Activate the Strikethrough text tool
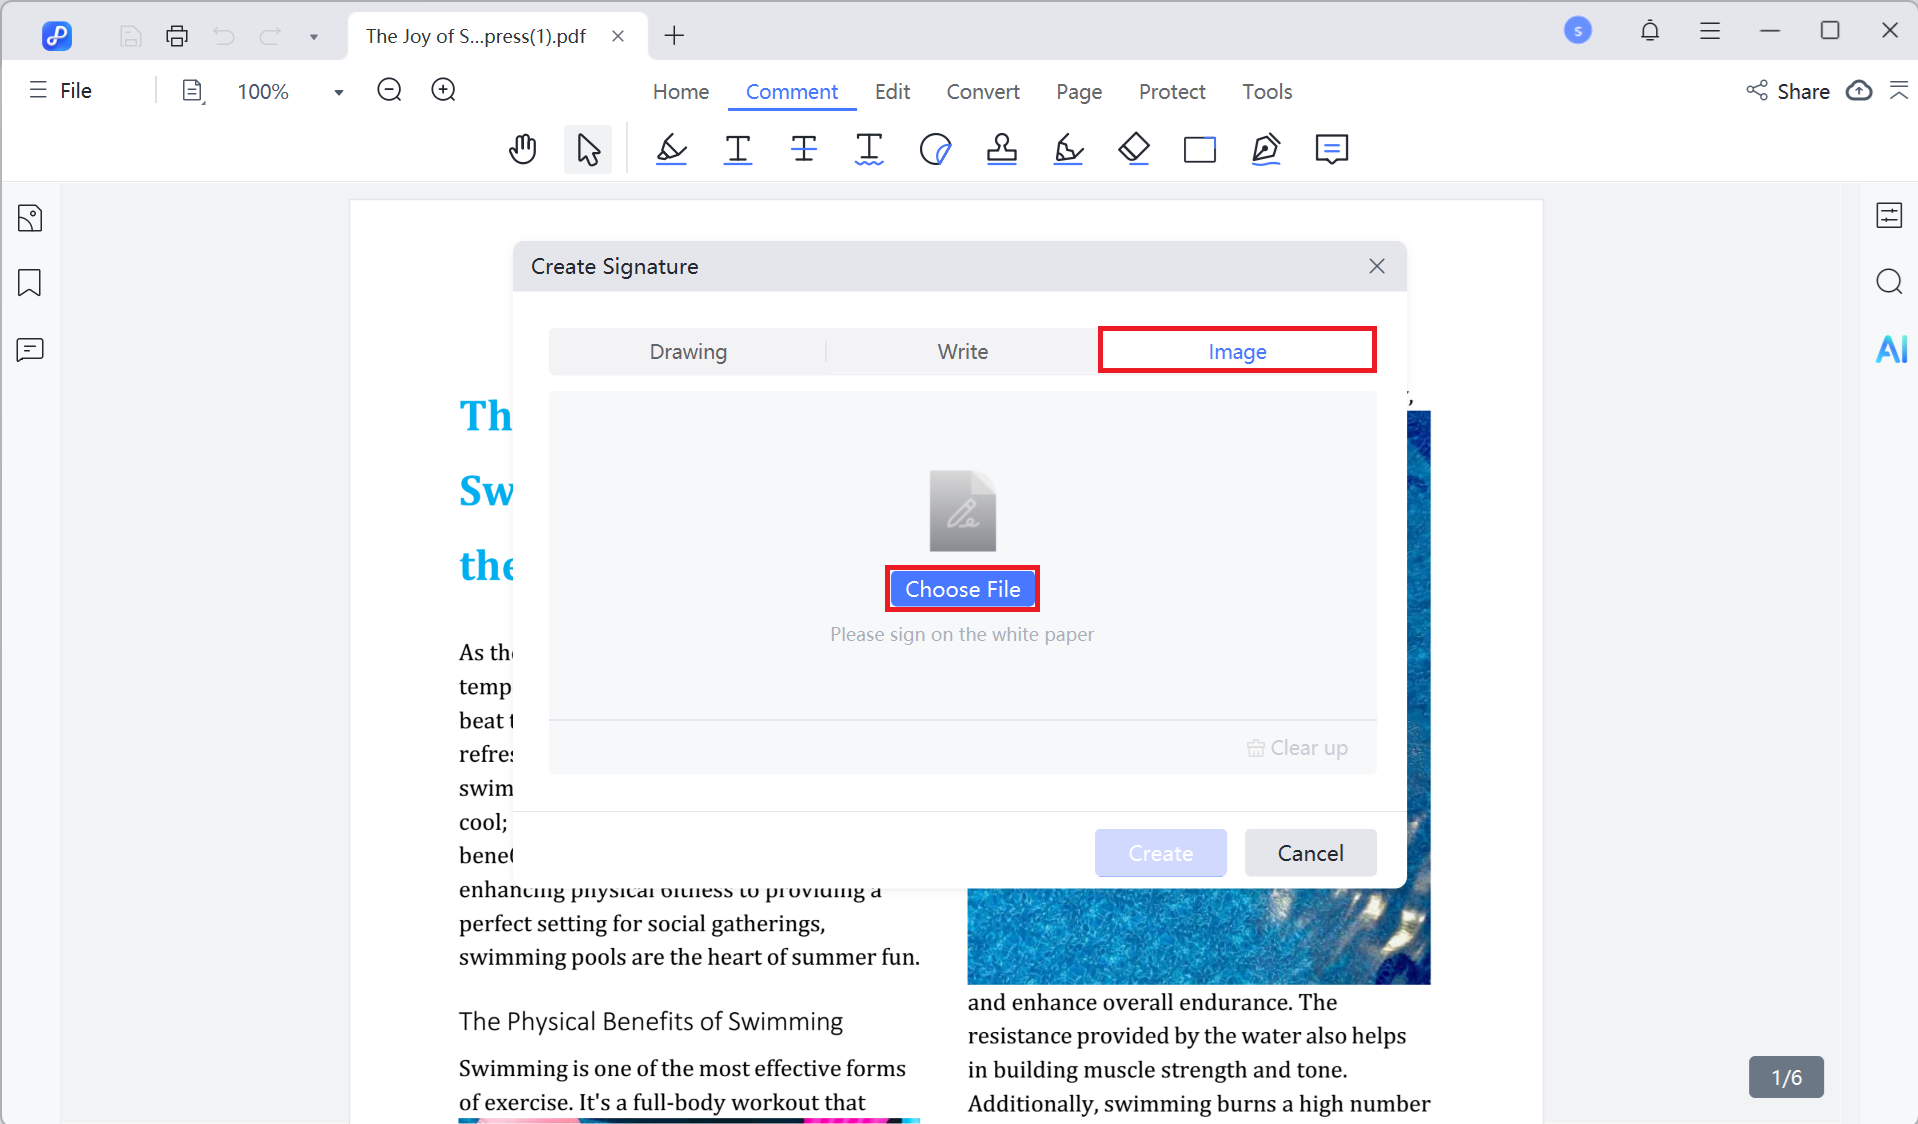The image size is (1918, 1124). [804, 149]
